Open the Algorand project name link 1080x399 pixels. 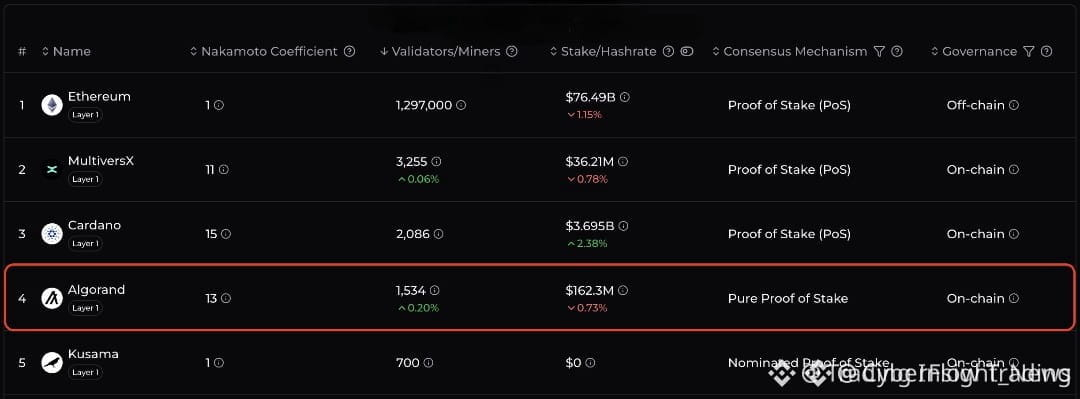[96, 290]
